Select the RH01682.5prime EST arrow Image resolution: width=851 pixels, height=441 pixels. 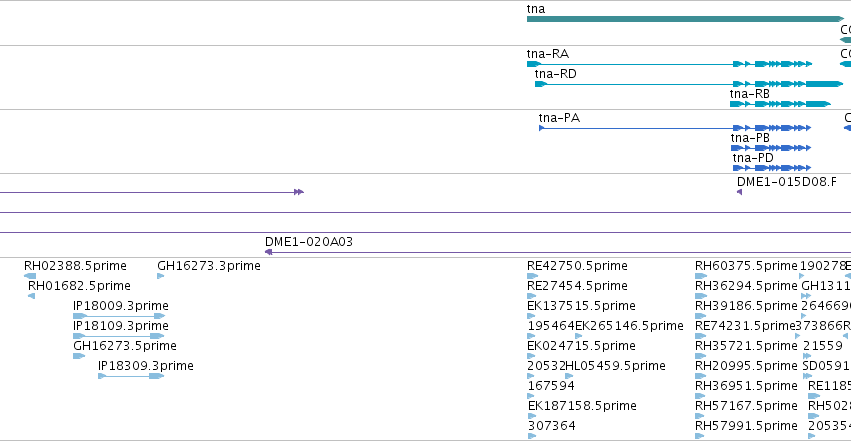coord(31,296)
